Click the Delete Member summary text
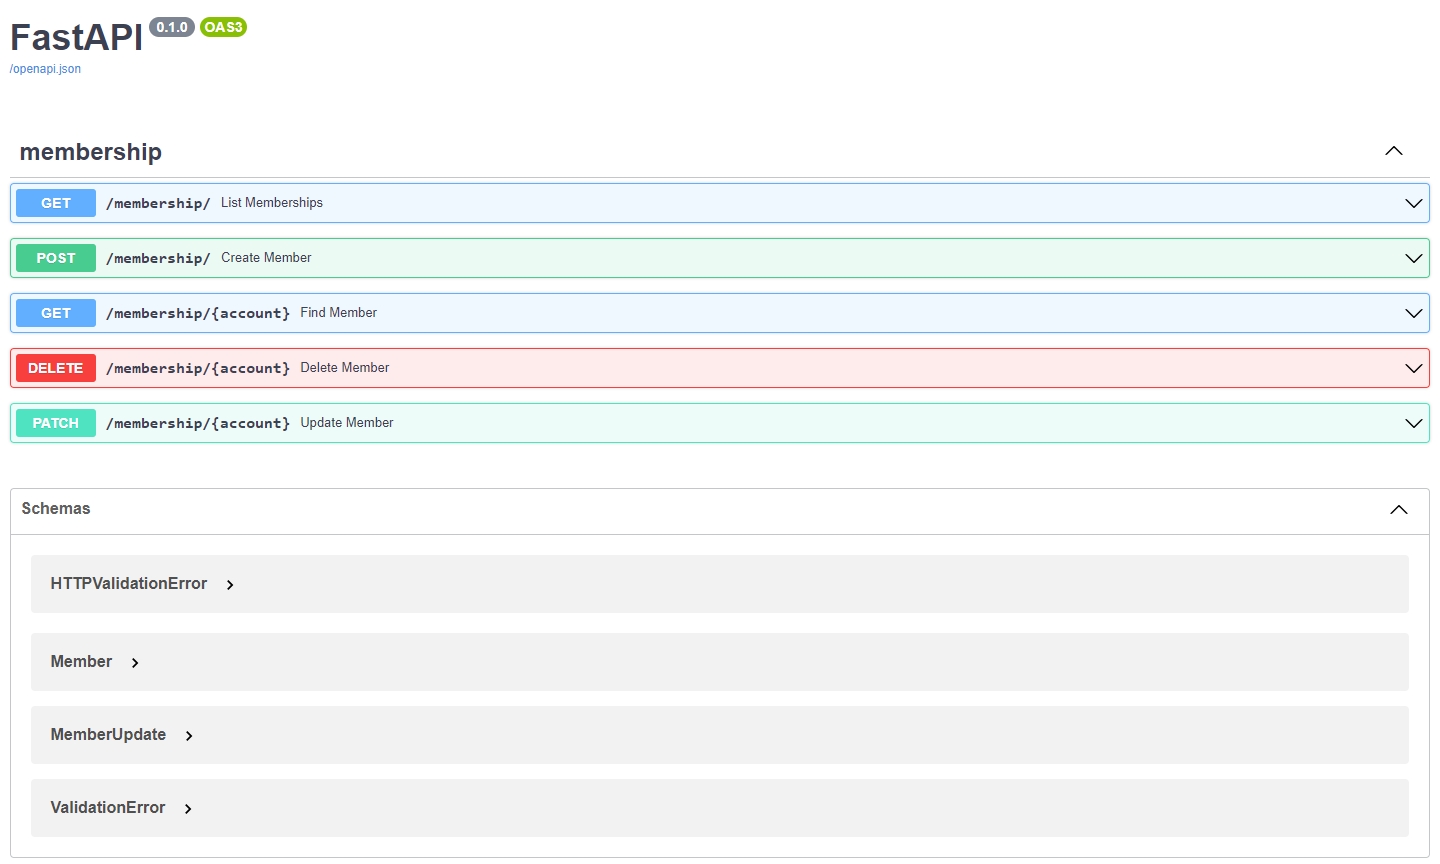 point(345,368)
